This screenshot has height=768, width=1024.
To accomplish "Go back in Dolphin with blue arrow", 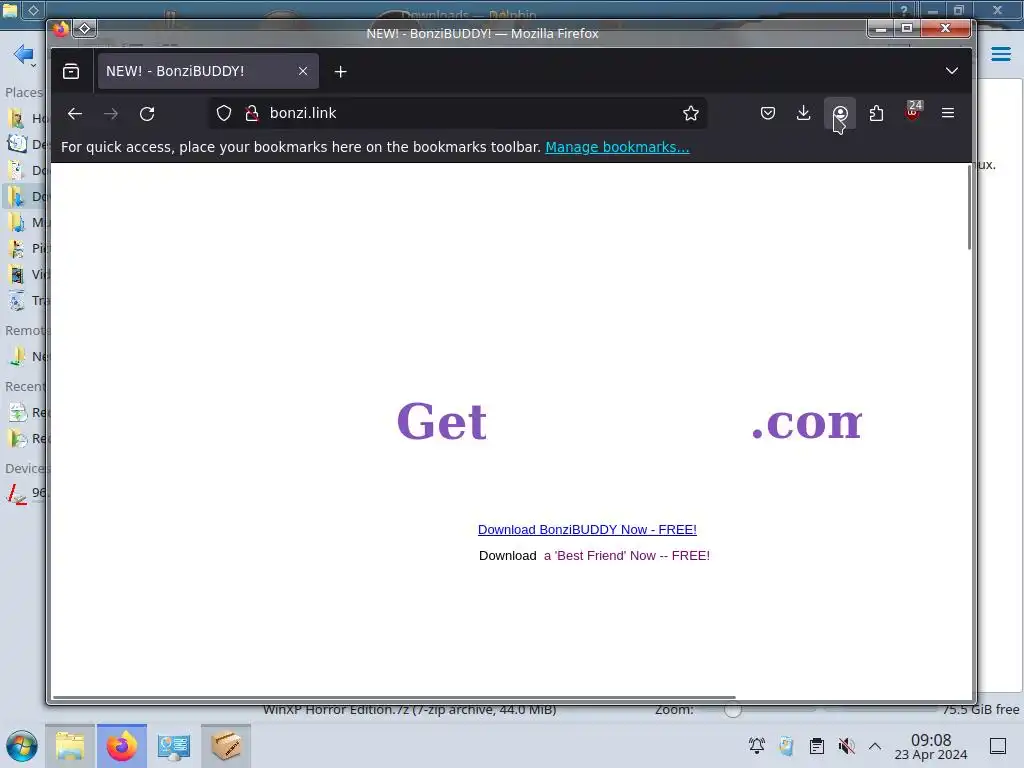I will (24, 54).
